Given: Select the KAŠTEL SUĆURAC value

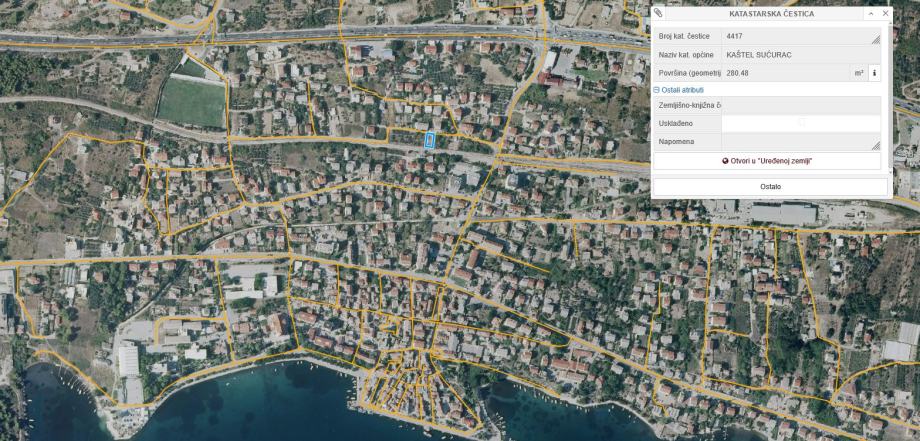Looking at the screenshot, I should tap(759, 55).
